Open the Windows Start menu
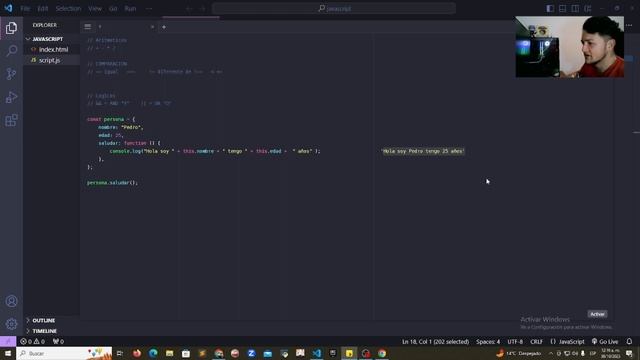This screenshot has width=640, height=360. coord(8,353)
